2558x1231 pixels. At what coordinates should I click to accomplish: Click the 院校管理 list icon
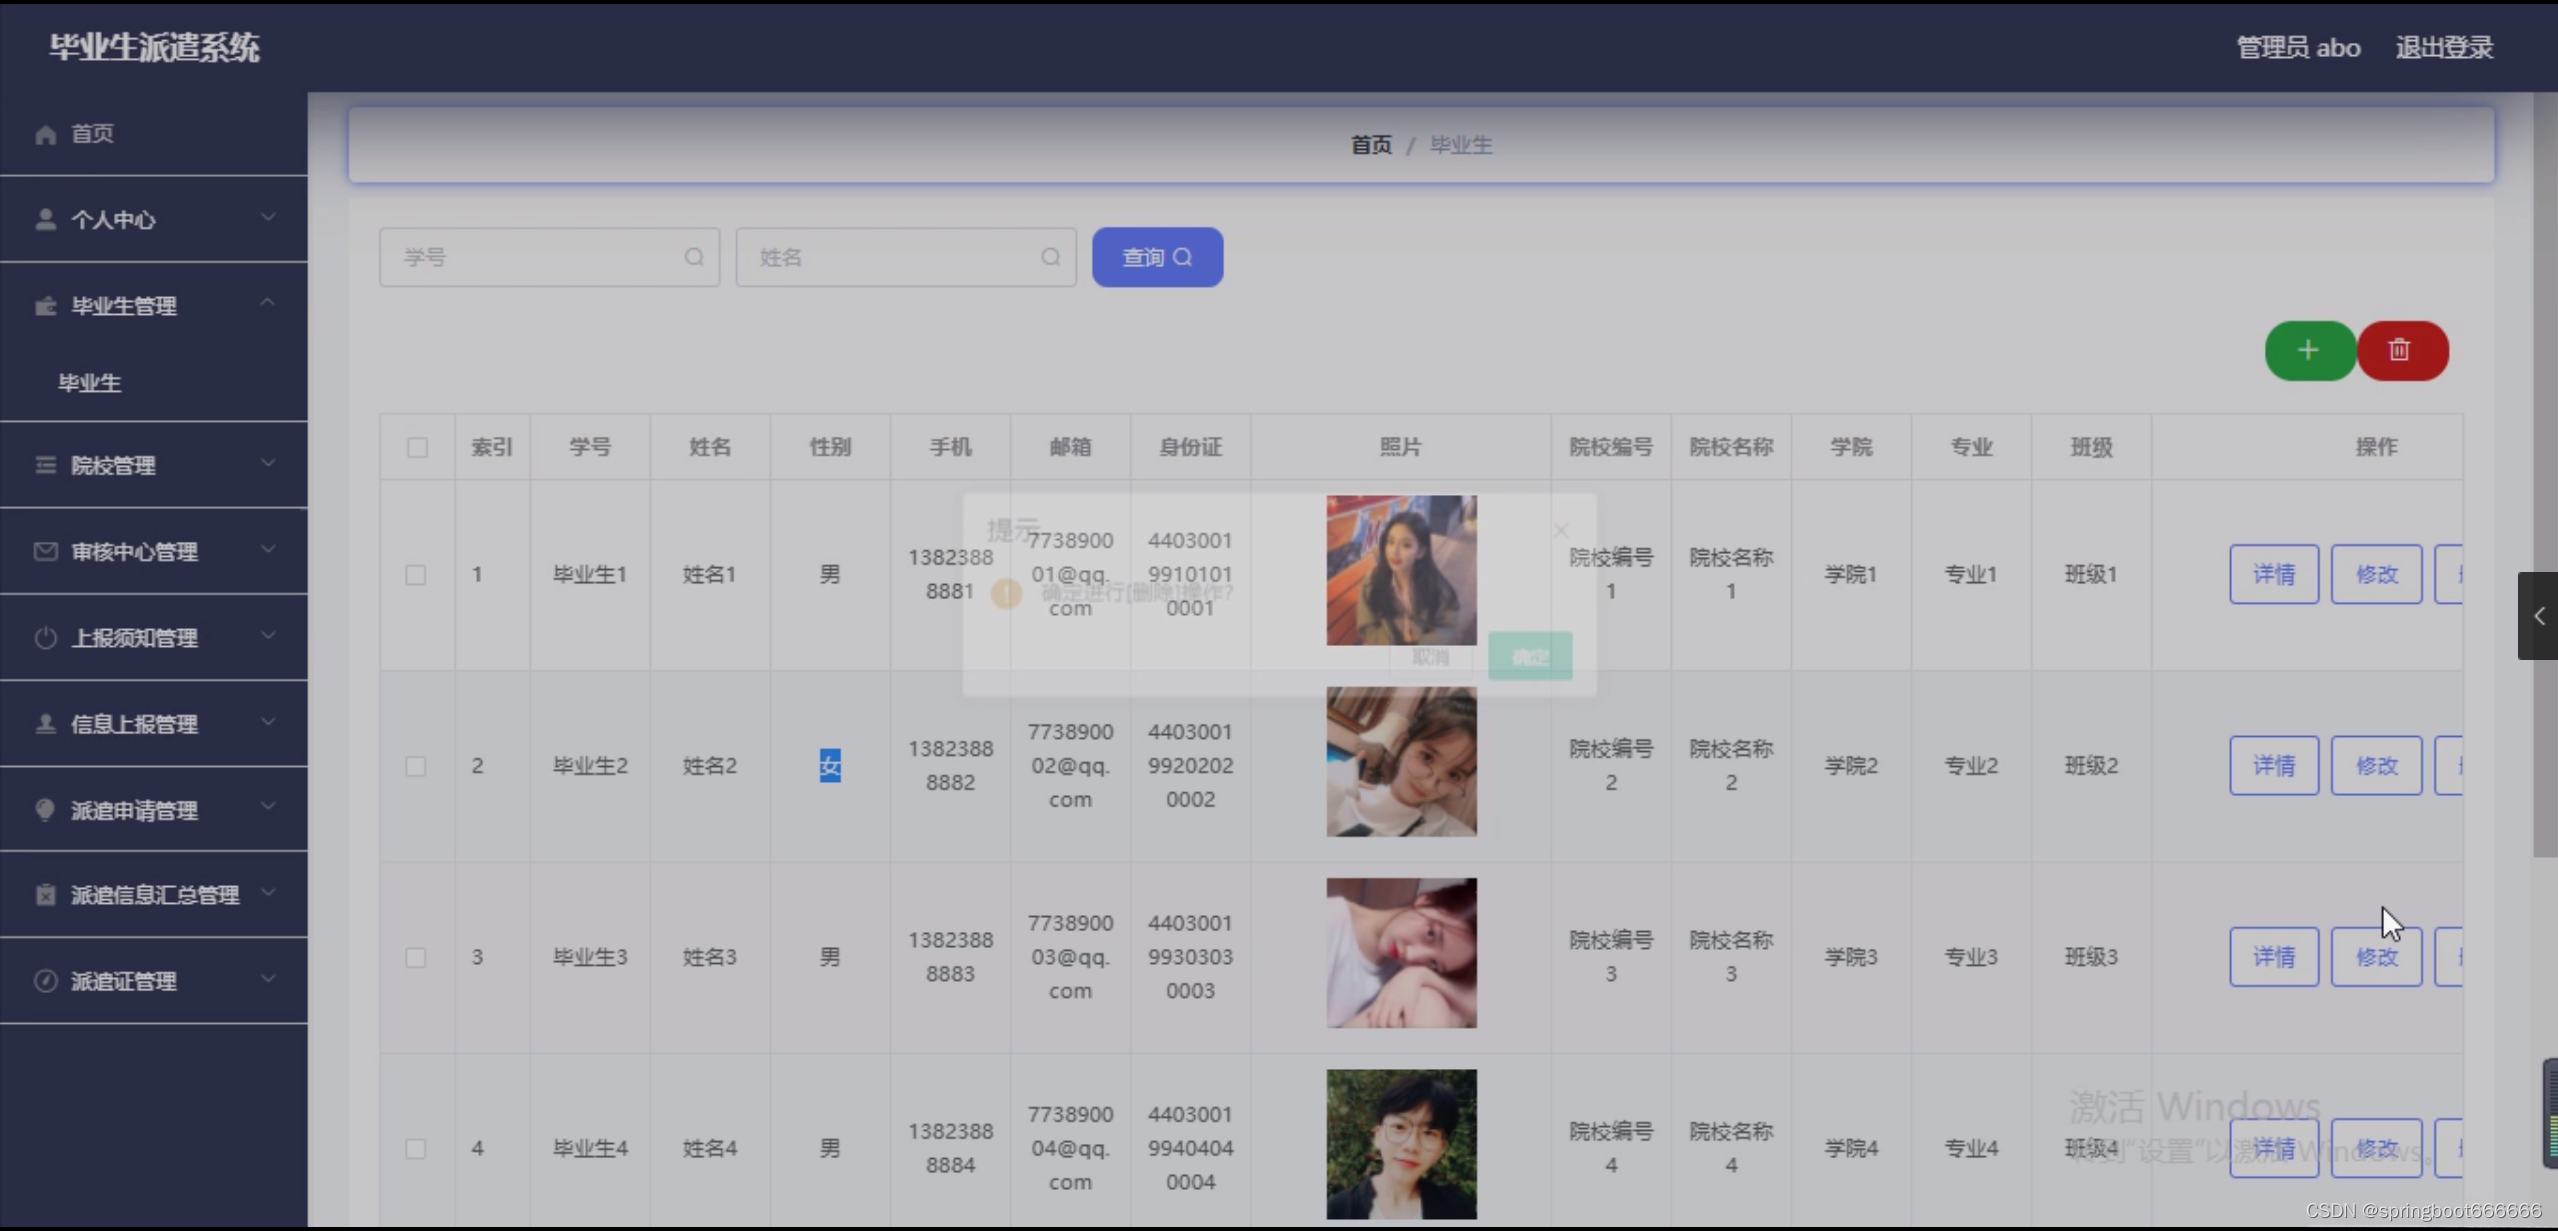coord(45,465)
